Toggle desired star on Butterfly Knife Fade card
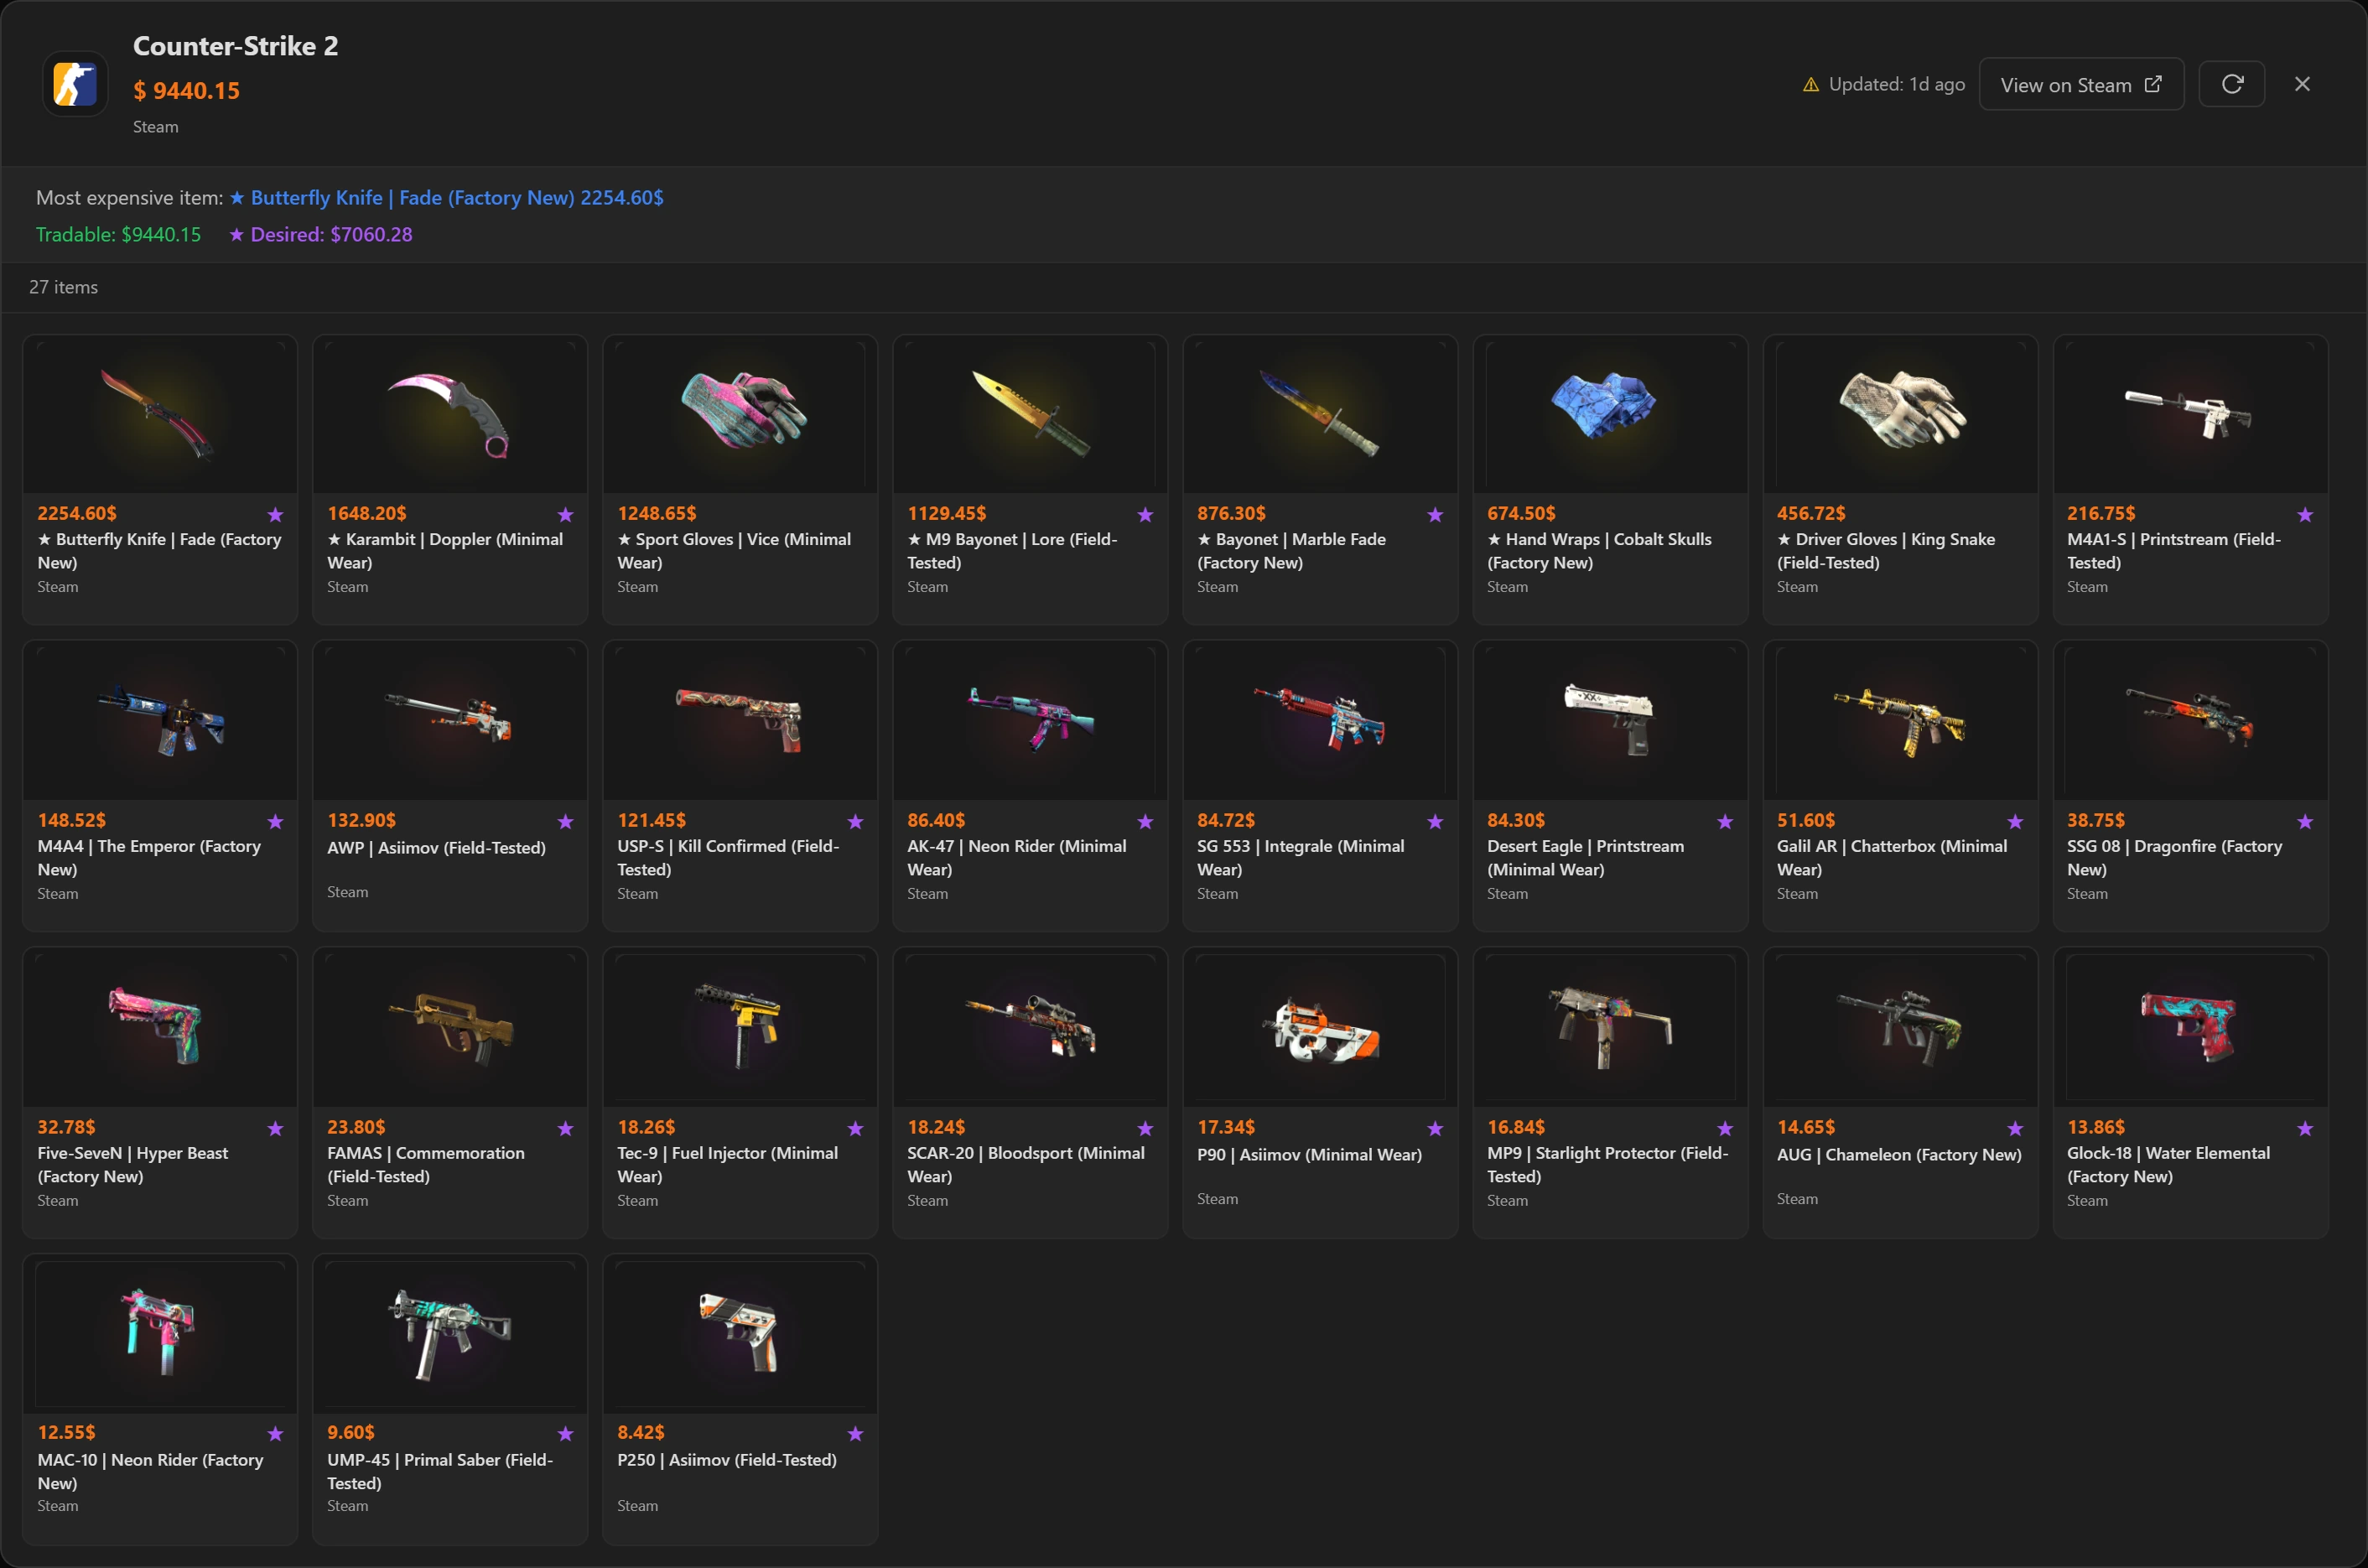The width and height of the screenshot is (2368, 1568). 275,515
